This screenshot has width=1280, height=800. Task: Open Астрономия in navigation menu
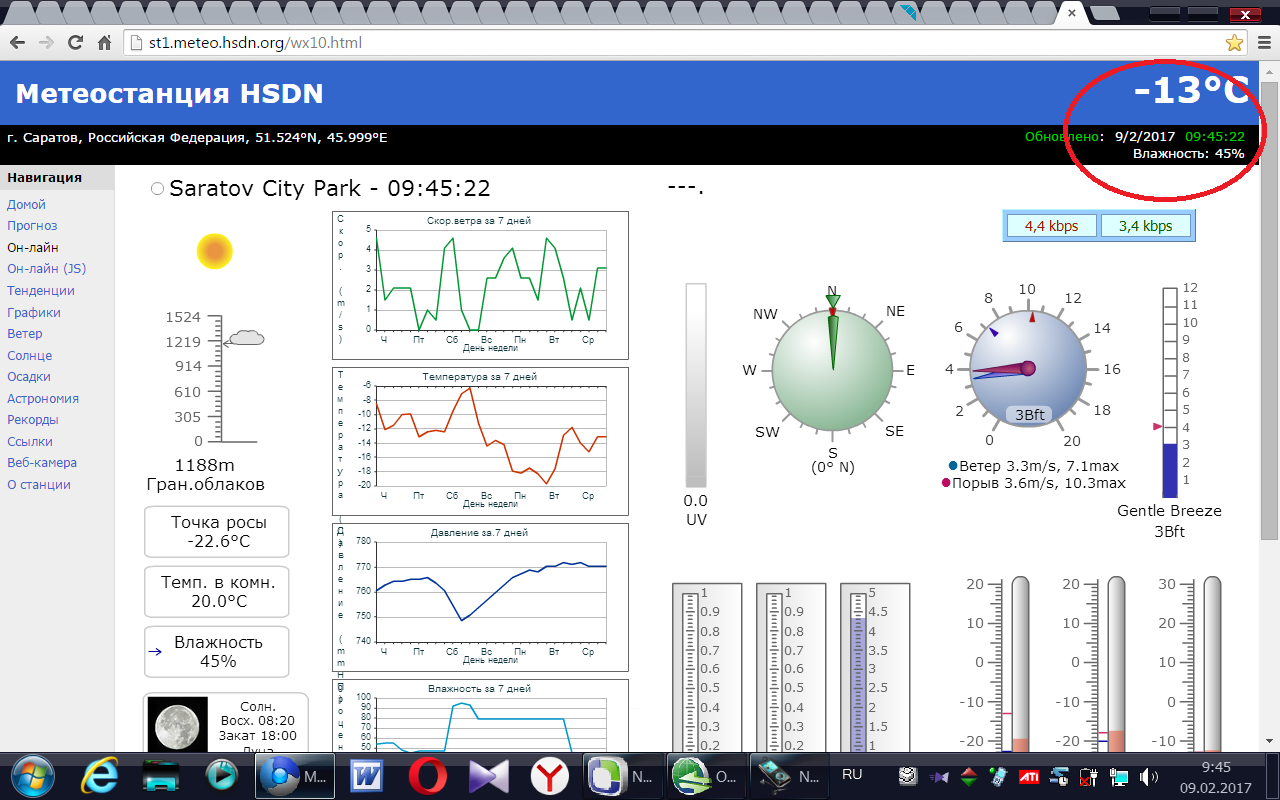click(x=43, y=398)
